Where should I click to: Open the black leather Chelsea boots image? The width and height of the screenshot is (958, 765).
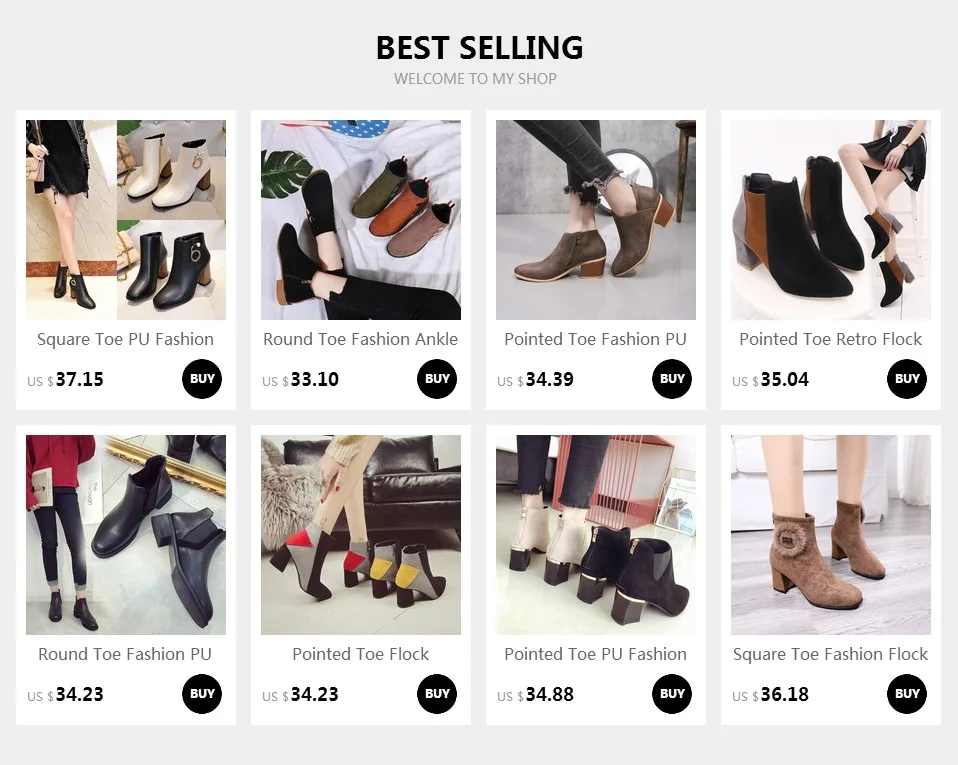[x=126, y=535]
